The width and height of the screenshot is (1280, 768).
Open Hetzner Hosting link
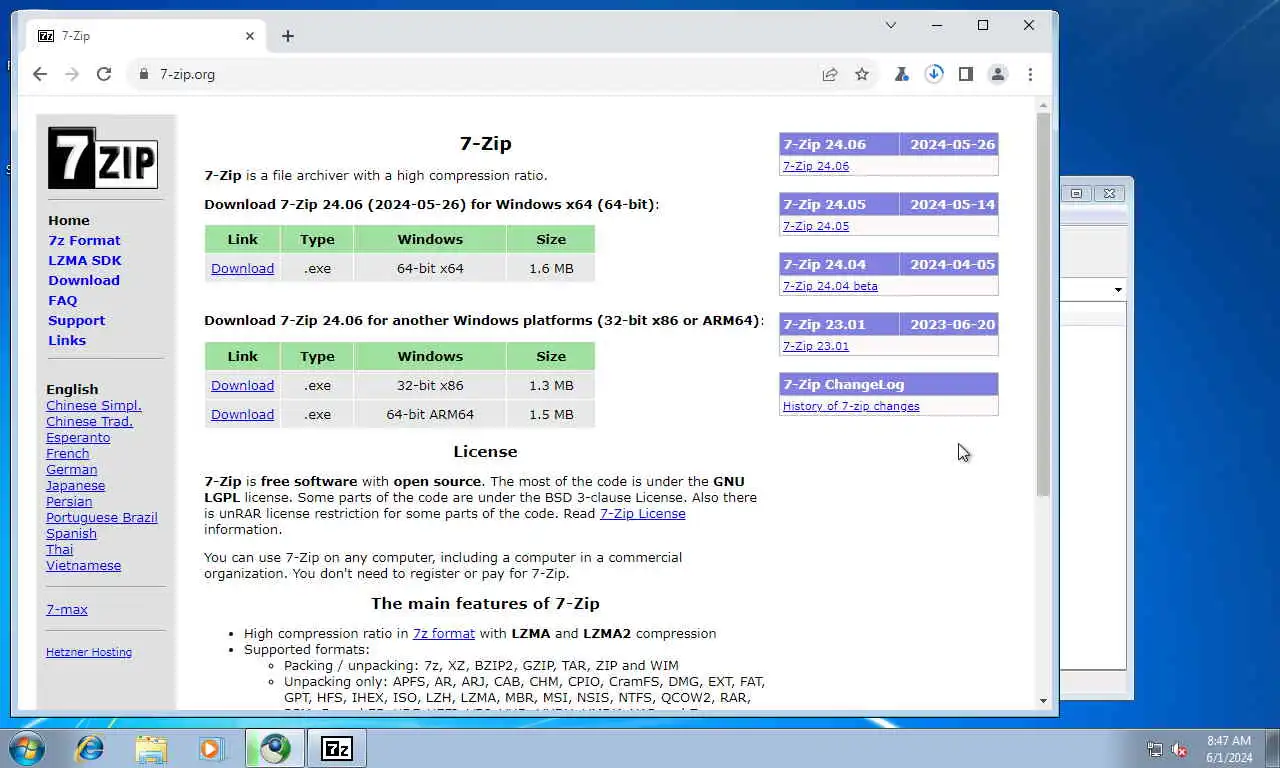[x=89, y=652]
